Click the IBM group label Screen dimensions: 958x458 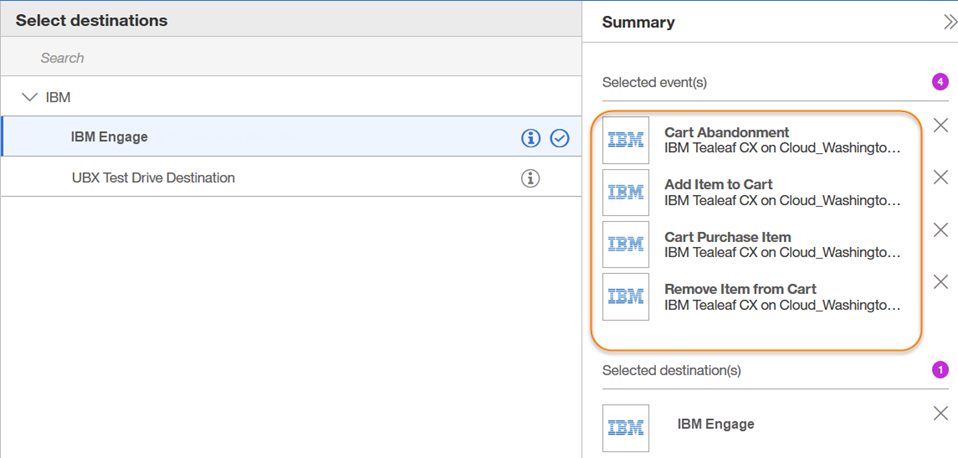click(x=58, y=97)
